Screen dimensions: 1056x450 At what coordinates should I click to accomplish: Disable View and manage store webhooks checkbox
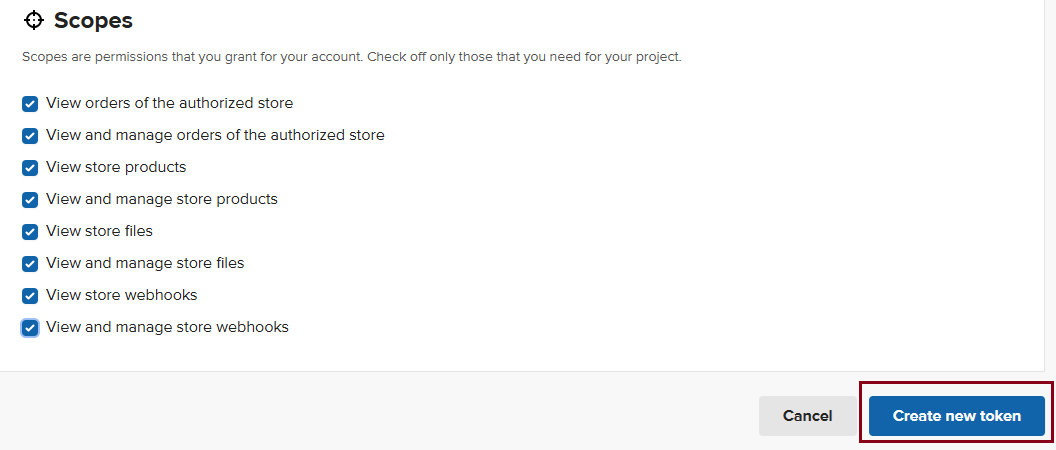[x=30, y=327]
